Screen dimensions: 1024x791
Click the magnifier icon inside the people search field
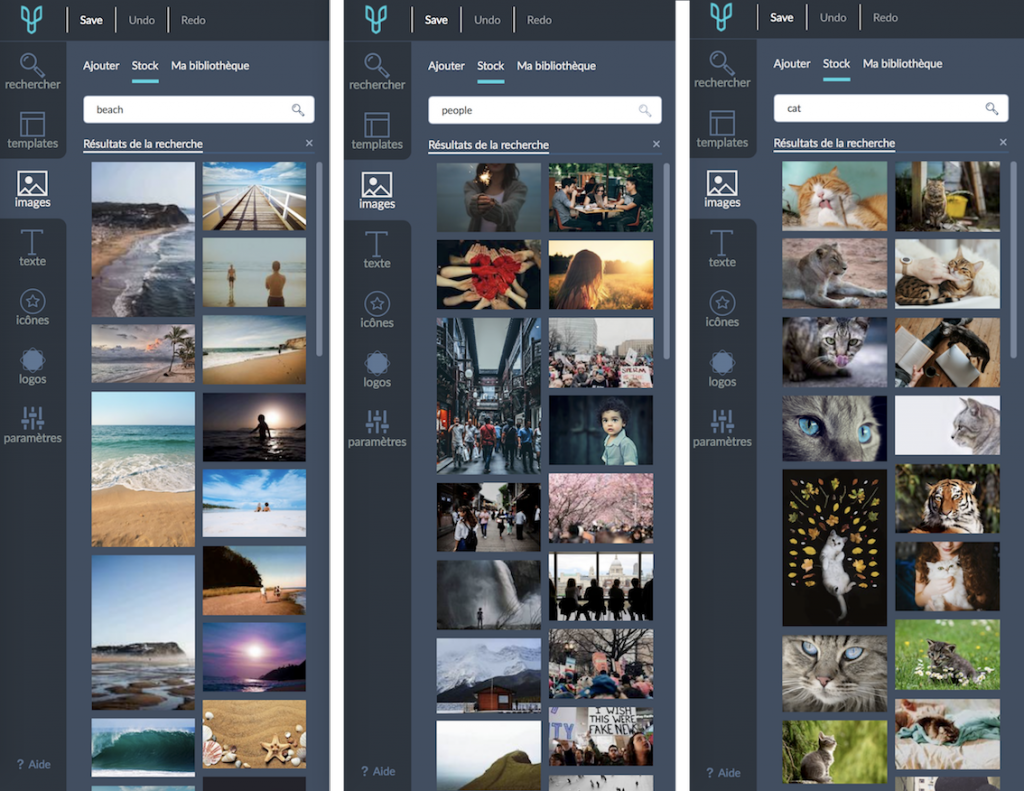pyautogui.click(x=645, y=110)
